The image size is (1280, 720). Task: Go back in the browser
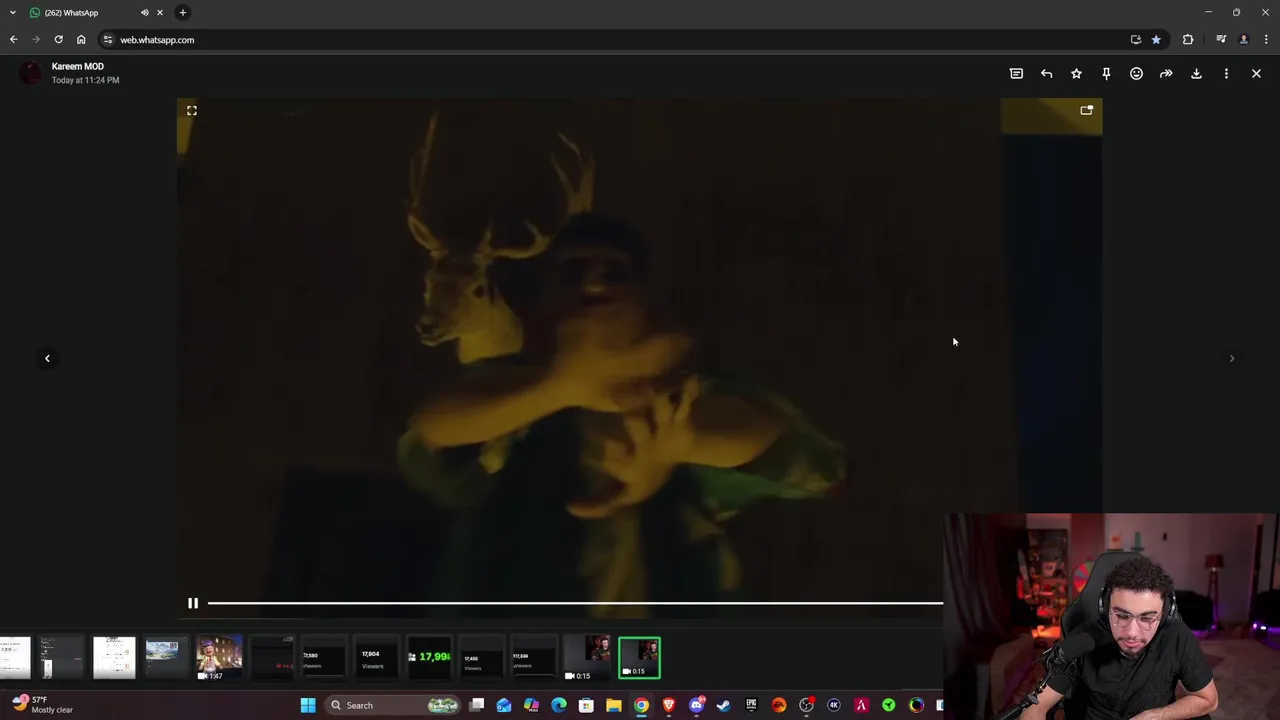[14, 40]
